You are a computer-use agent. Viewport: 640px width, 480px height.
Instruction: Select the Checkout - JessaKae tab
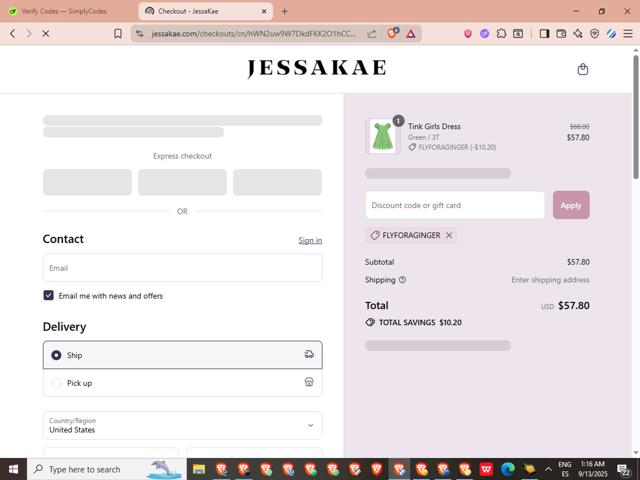[x=205, y=11]
